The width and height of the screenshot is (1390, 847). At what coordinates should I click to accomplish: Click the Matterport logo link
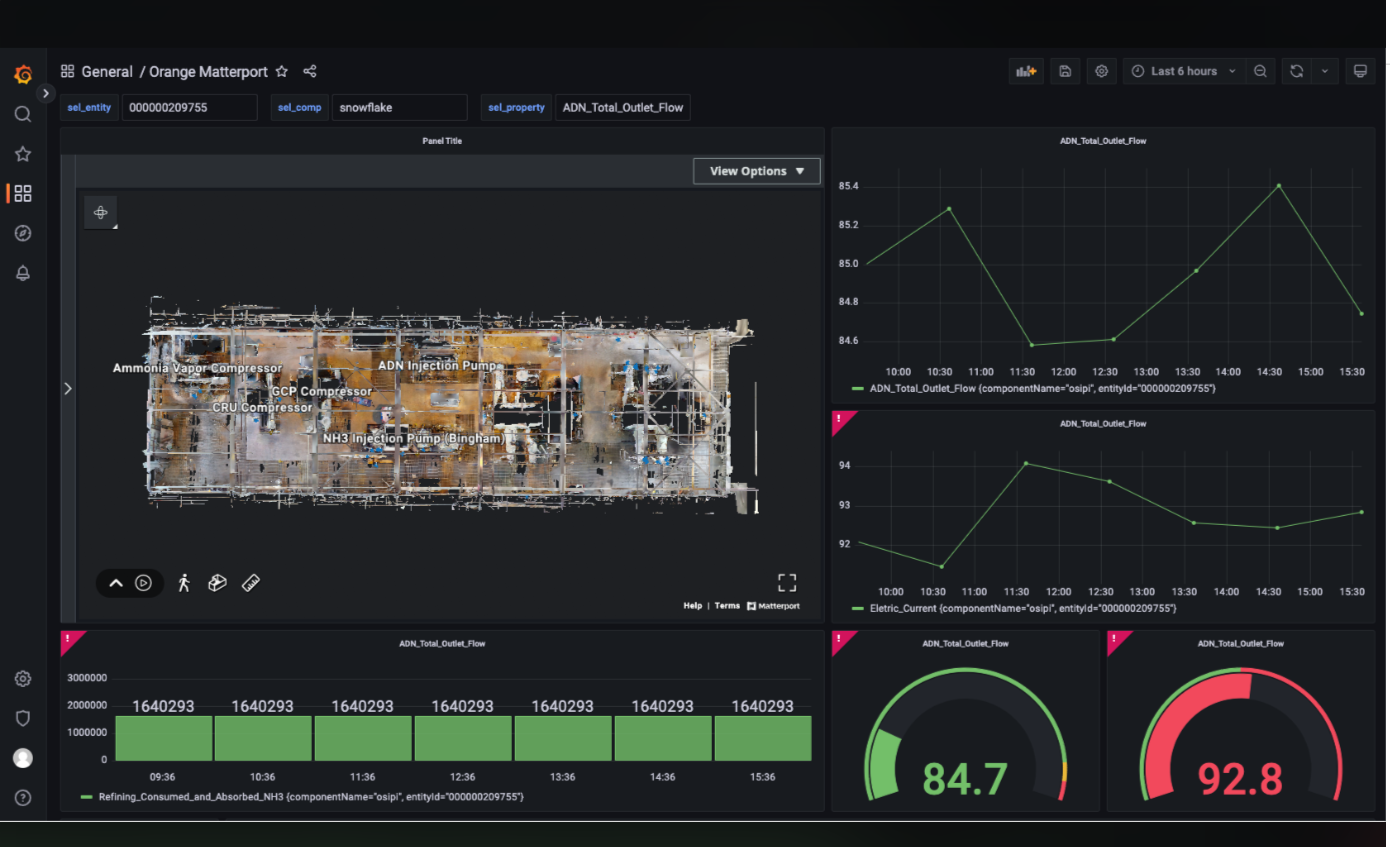coord(774,606)
